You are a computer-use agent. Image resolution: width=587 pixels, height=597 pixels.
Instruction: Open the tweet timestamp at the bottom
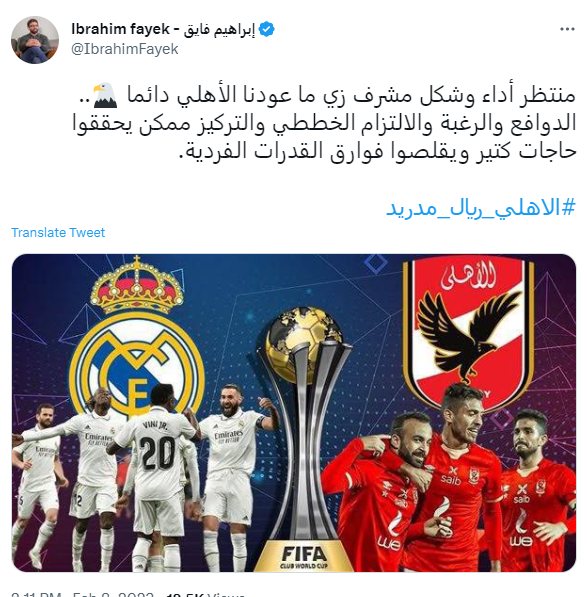(83, 594)
